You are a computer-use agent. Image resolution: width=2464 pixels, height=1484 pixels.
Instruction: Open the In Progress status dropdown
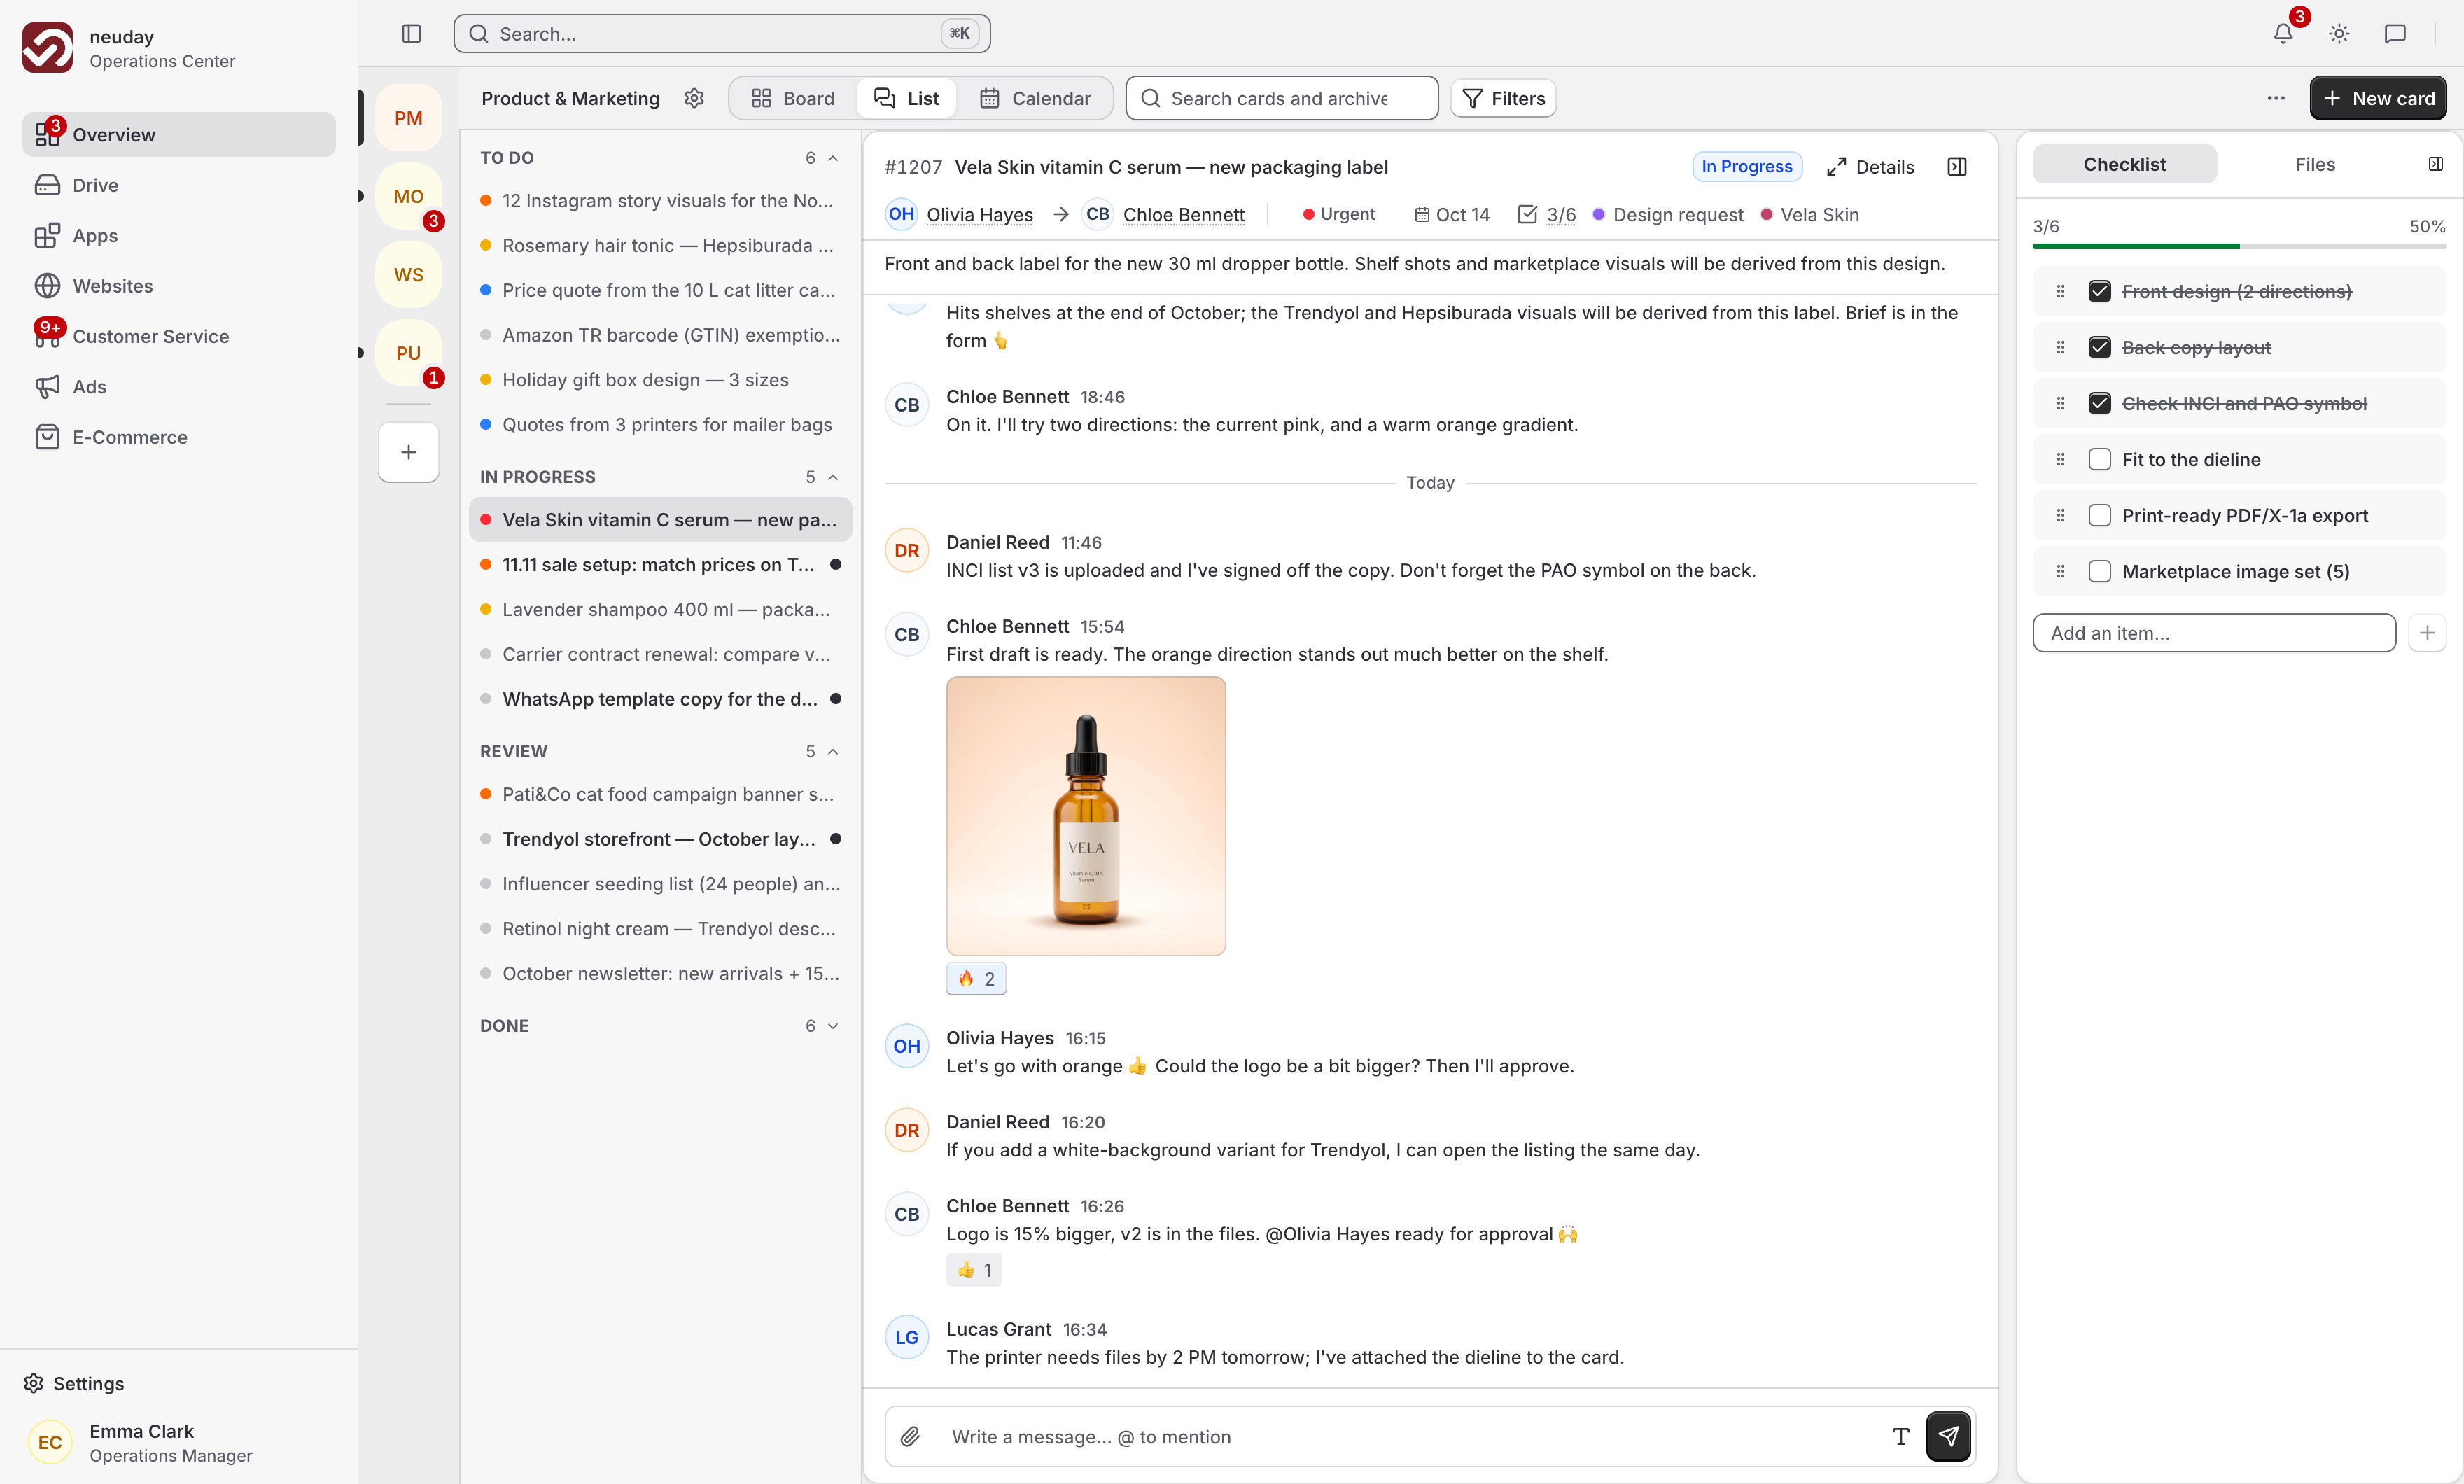[x=1746, y=167]
